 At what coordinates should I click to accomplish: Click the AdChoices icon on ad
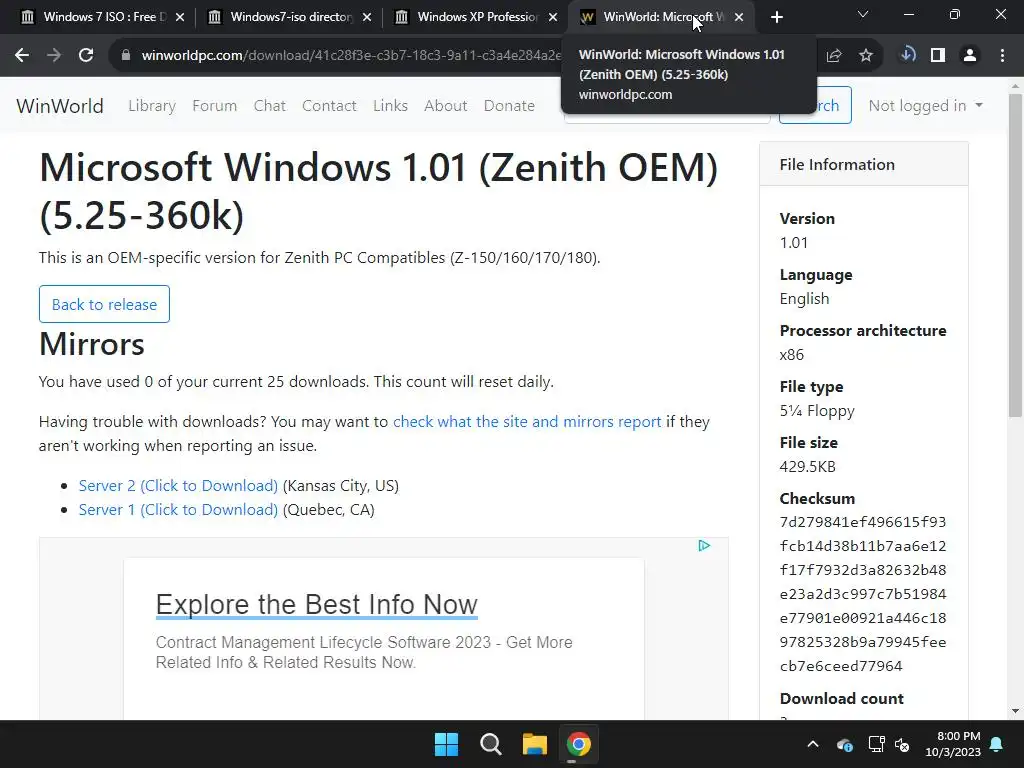pos(704,545)
